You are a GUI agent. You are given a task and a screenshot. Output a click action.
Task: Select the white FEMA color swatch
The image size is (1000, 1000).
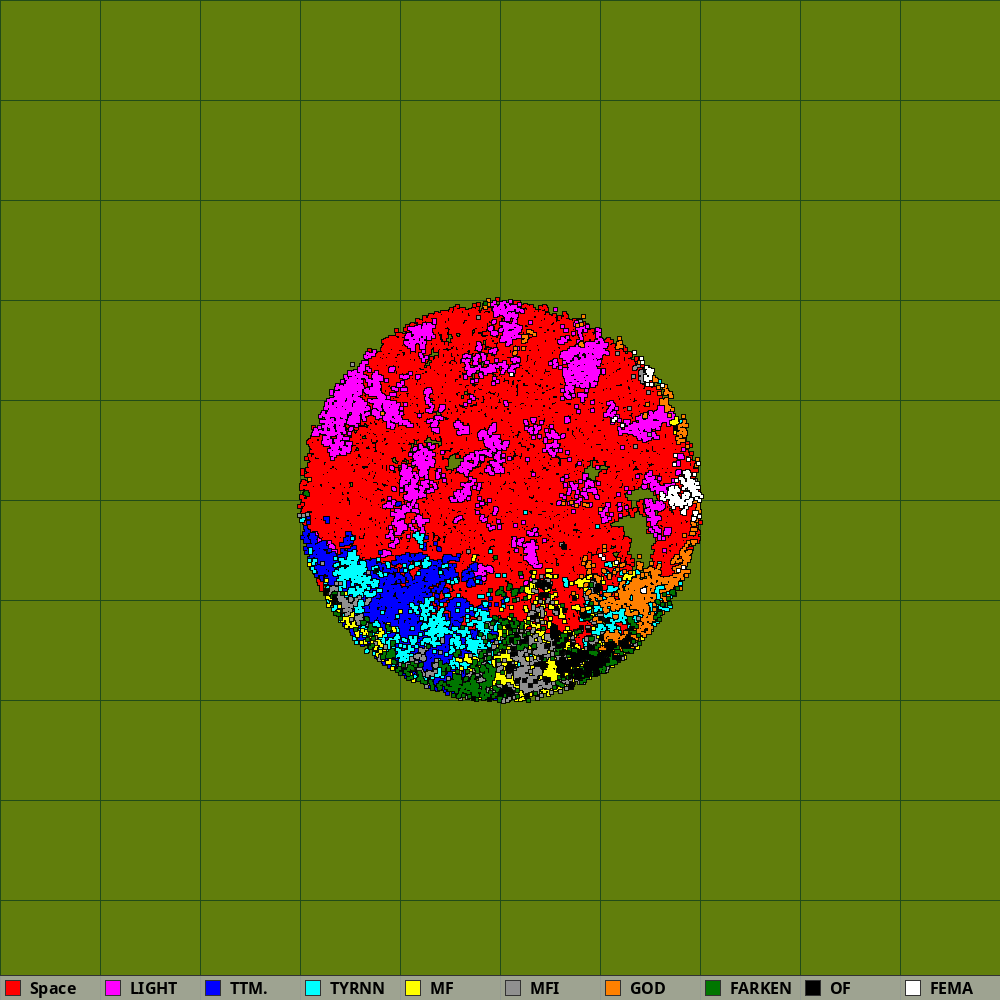913,988
